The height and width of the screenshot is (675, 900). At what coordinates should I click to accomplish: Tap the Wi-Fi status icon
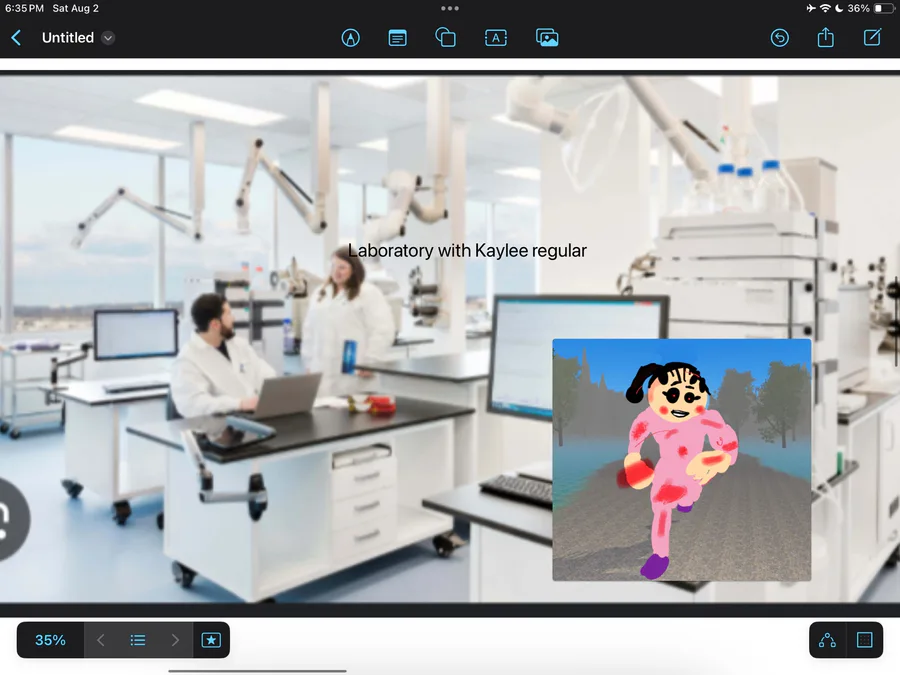coord(825,8)
